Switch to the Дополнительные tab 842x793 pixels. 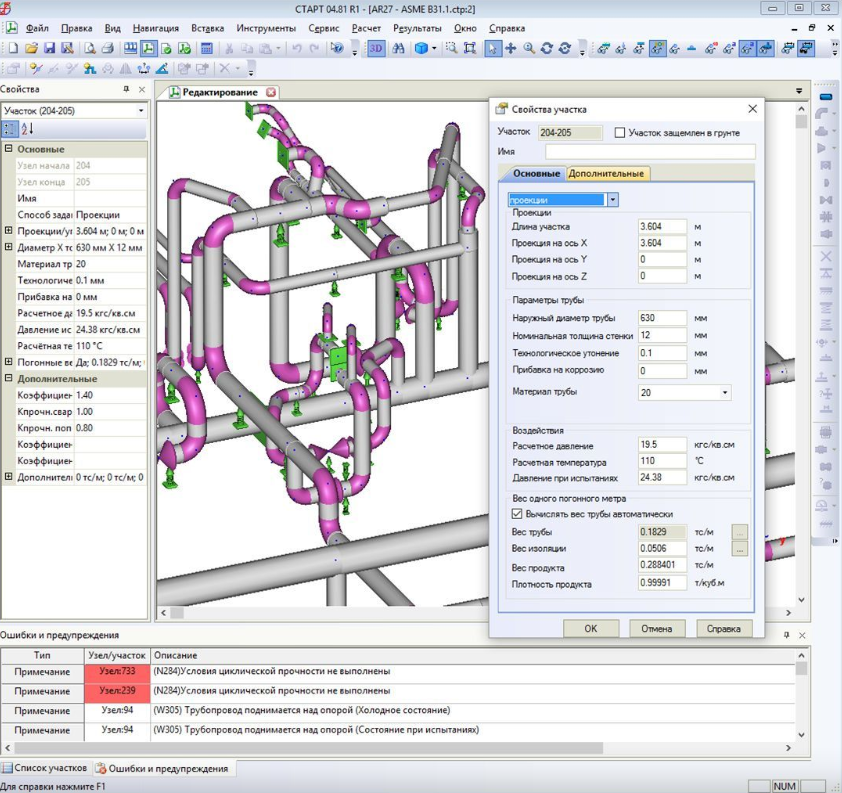click(x=608, y=174)
